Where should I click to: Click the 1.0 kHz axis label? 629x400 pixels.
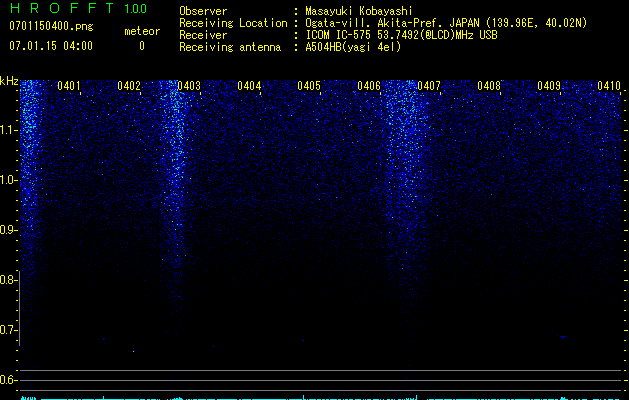point(8,180)
